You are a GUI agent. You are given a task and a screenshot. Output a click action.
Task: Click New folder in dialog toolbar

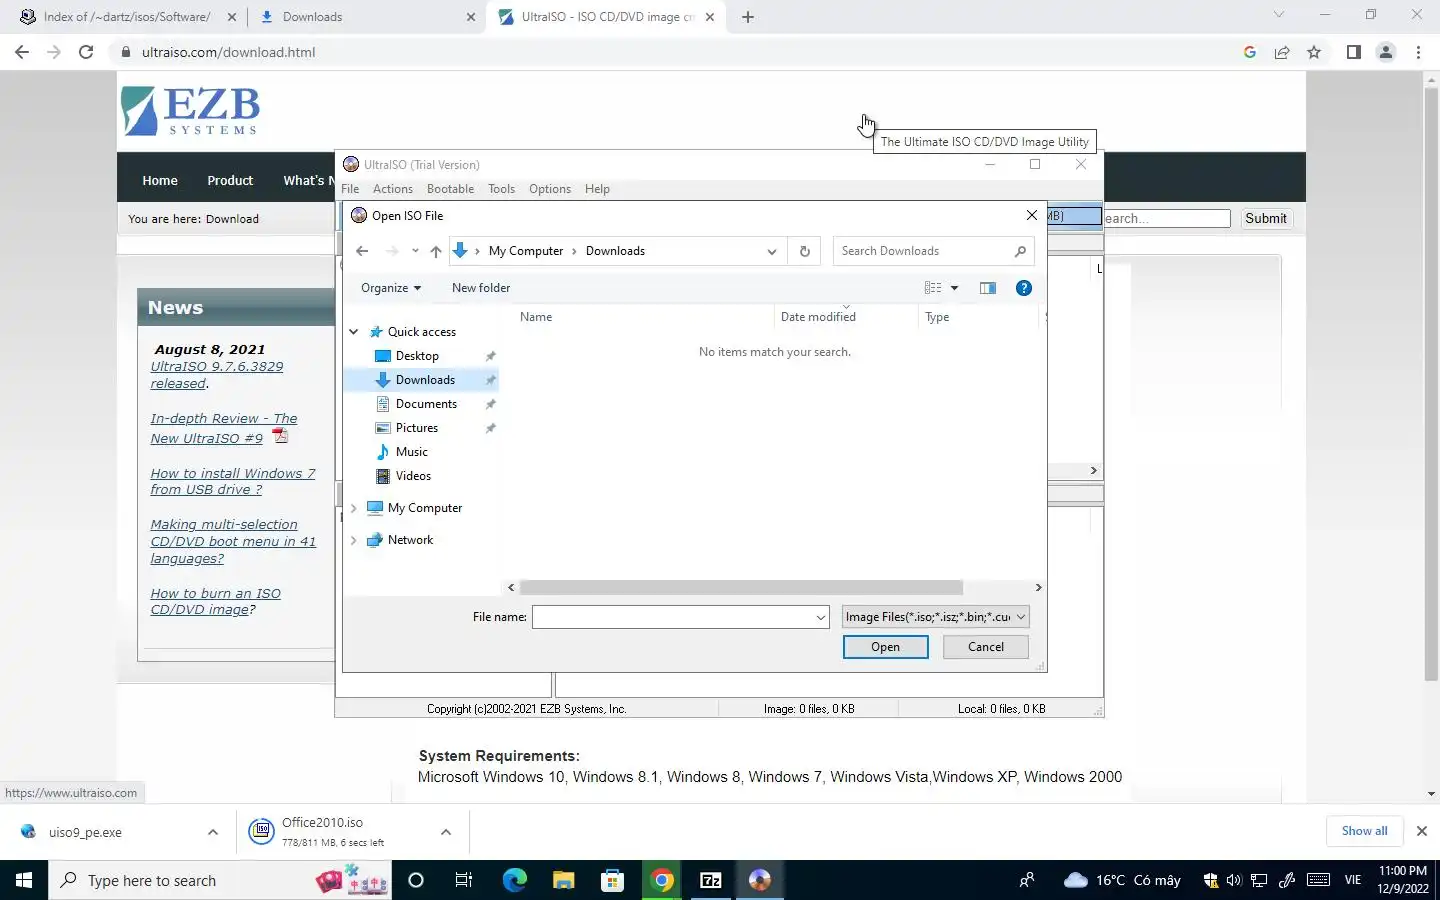481,288
